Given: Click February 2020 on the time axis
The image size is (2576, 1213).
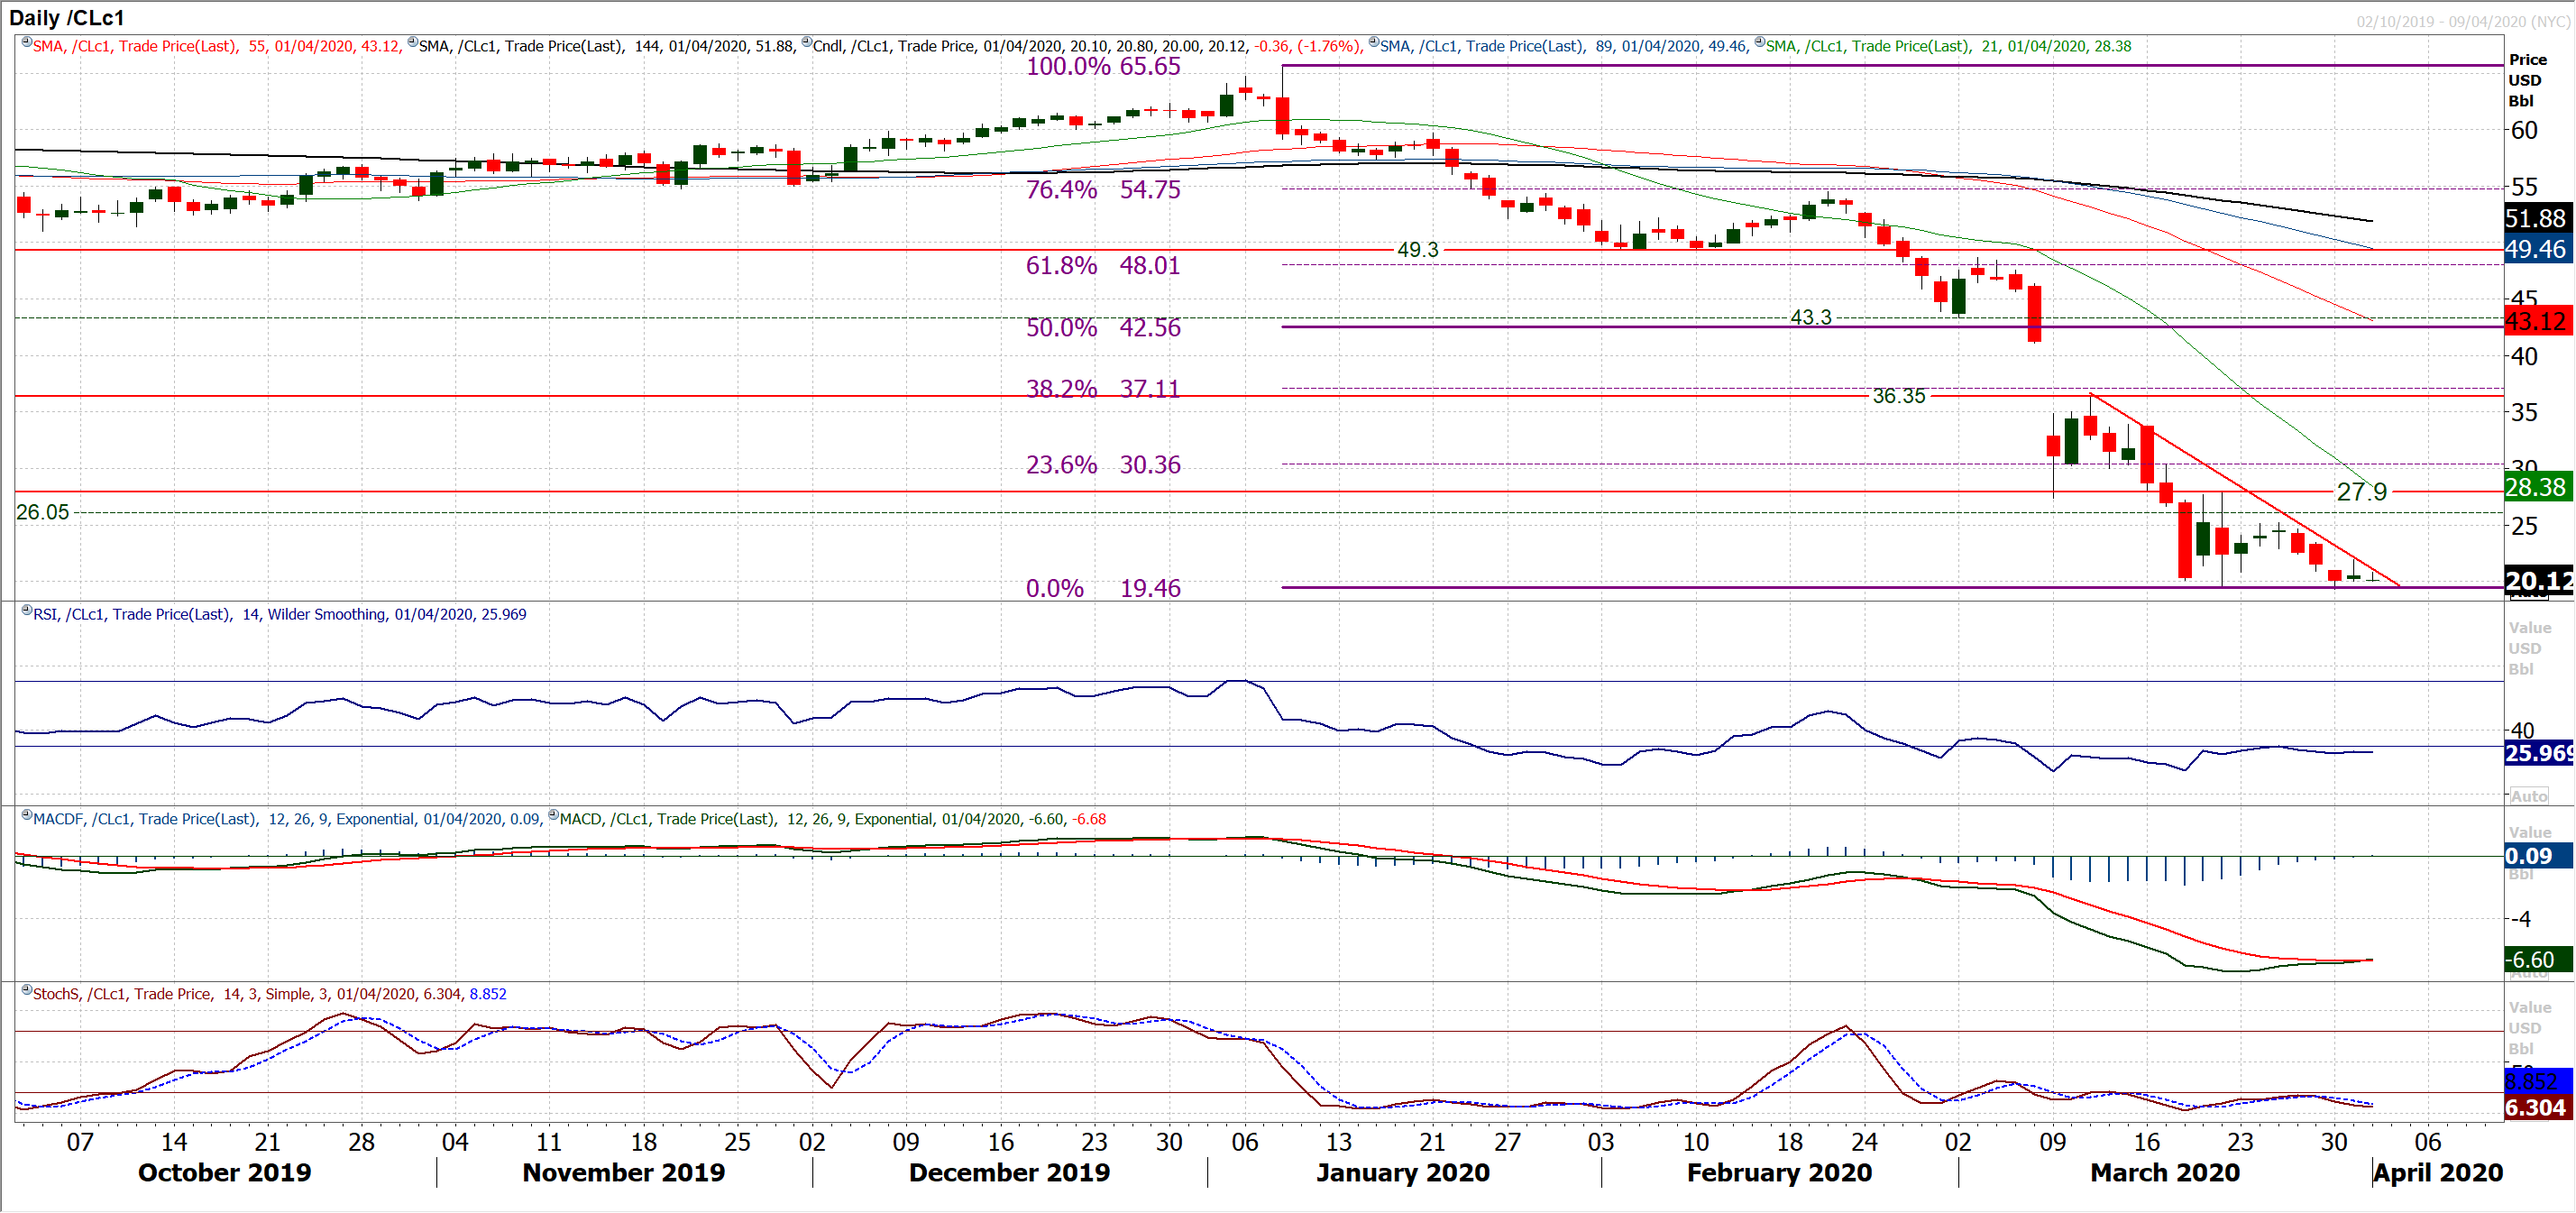Looking at the screenshot, I should coord(1779,1172).
